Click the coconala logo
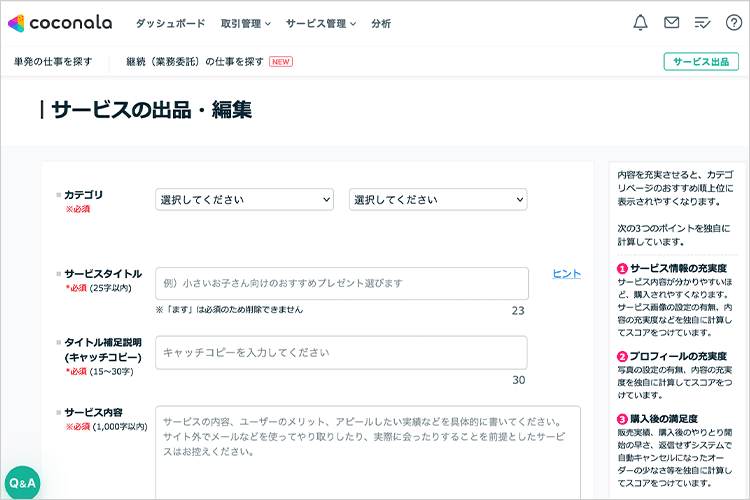The image size is (750, 500). [60, 22]
